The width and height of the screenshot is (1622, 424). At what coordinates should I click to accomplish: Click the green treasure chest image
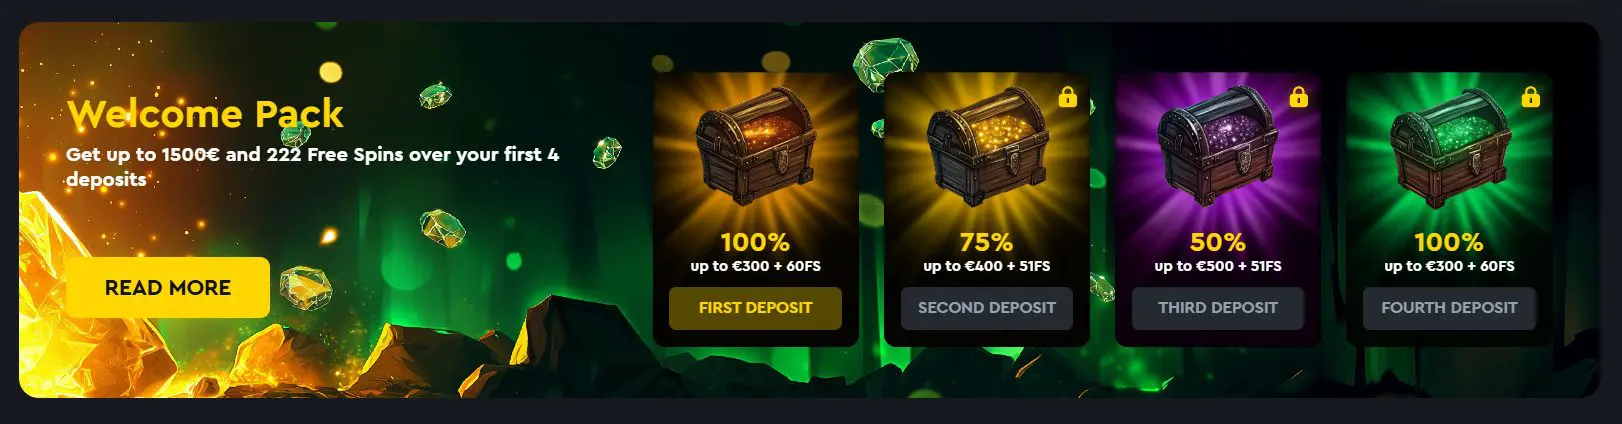tap(1449, 150)
